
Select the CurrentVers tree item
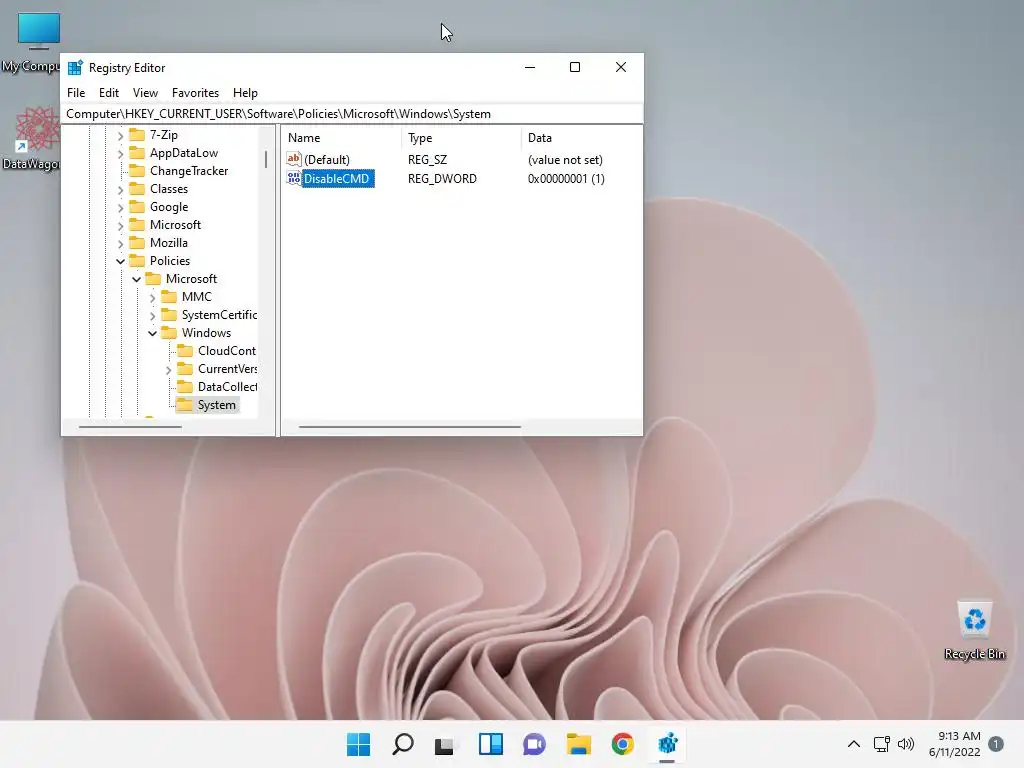coord(227,369)
